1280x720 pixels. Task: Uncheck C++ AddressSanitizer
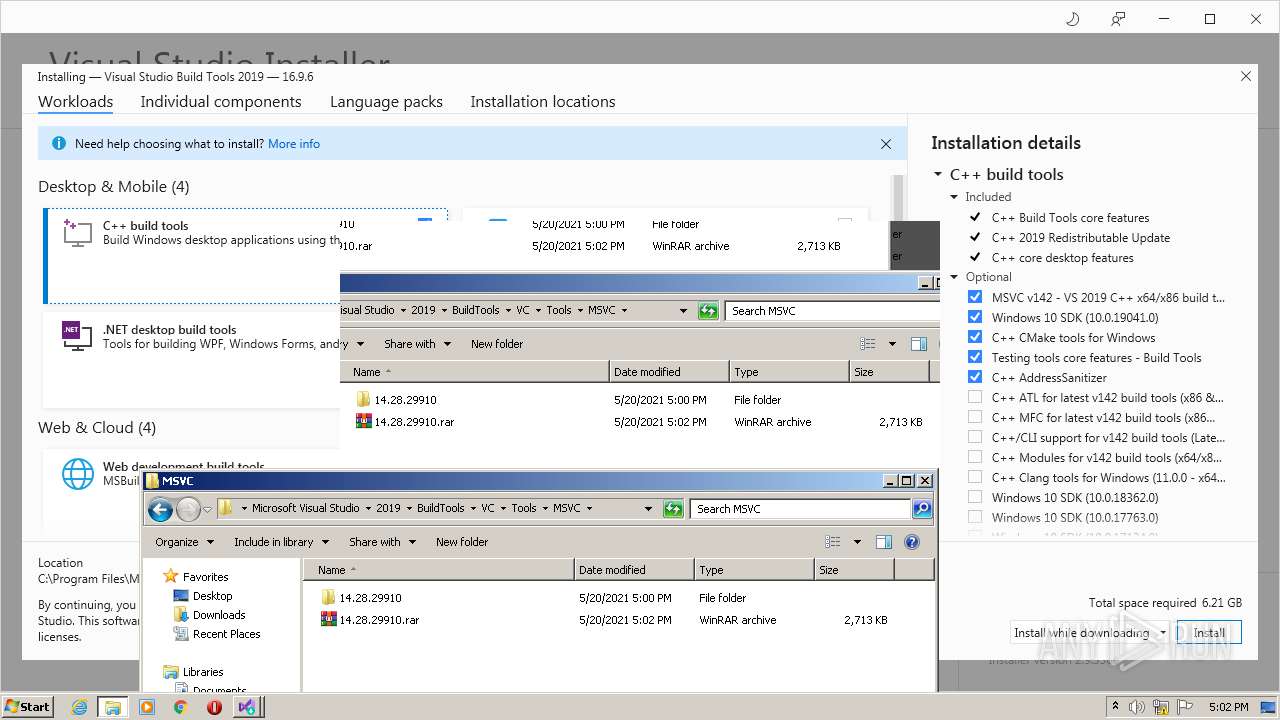975,377
